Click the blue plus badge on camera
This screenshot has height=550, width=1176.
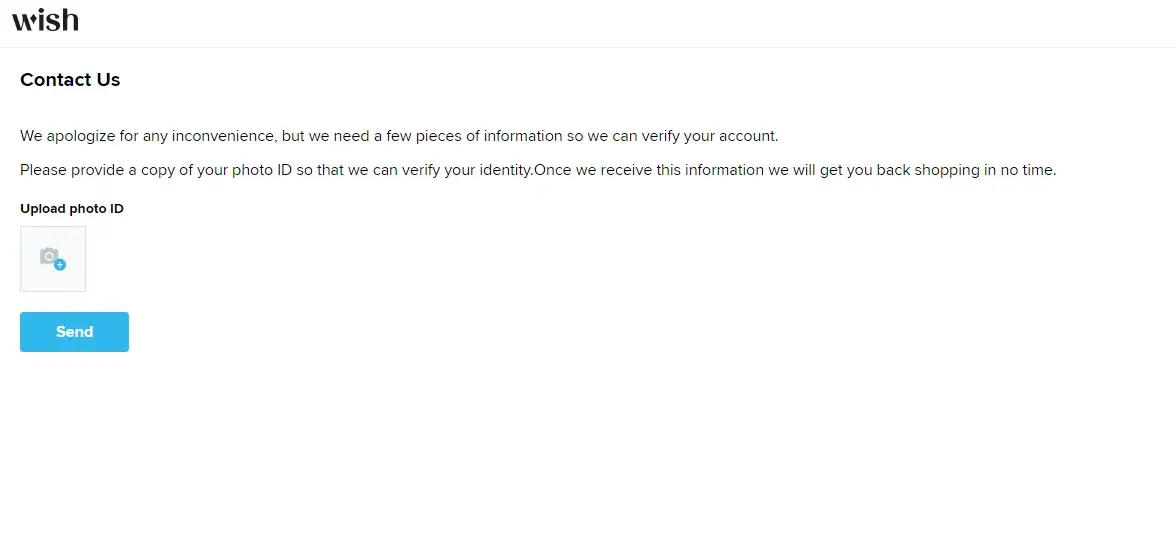[60, 265]
